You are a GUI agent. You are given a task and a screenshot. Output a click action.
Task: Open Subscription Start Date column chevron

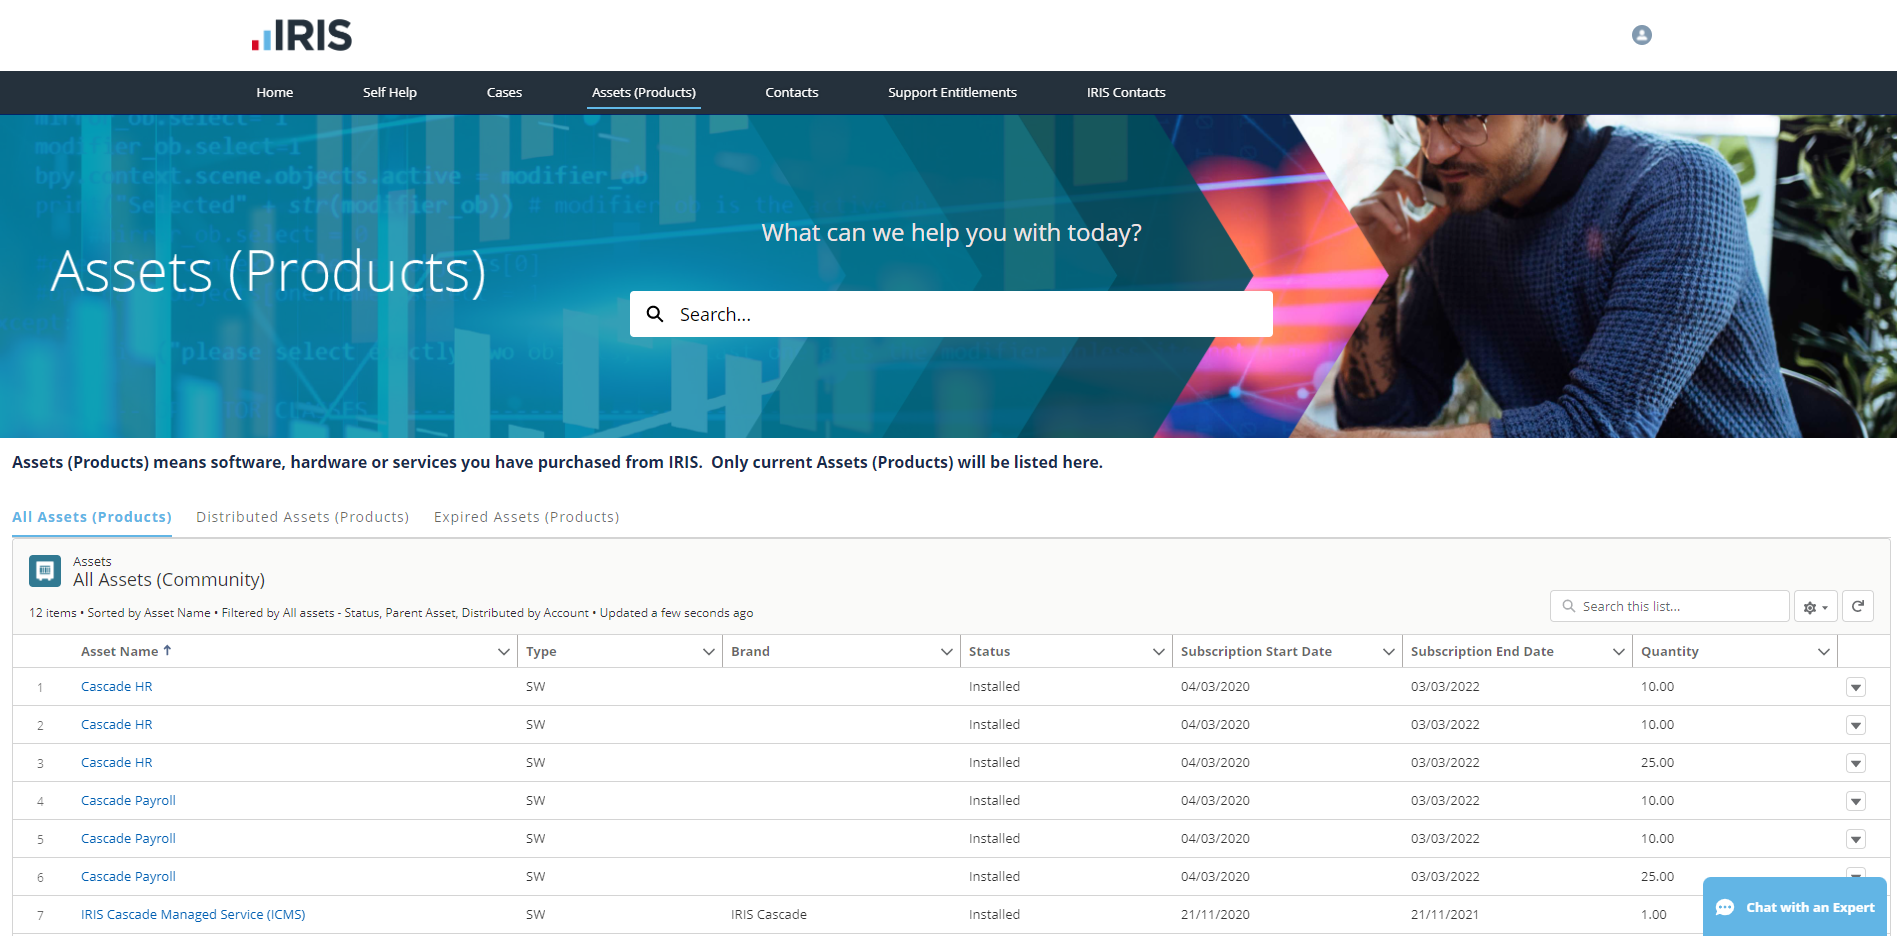(x=1389, y=651)
